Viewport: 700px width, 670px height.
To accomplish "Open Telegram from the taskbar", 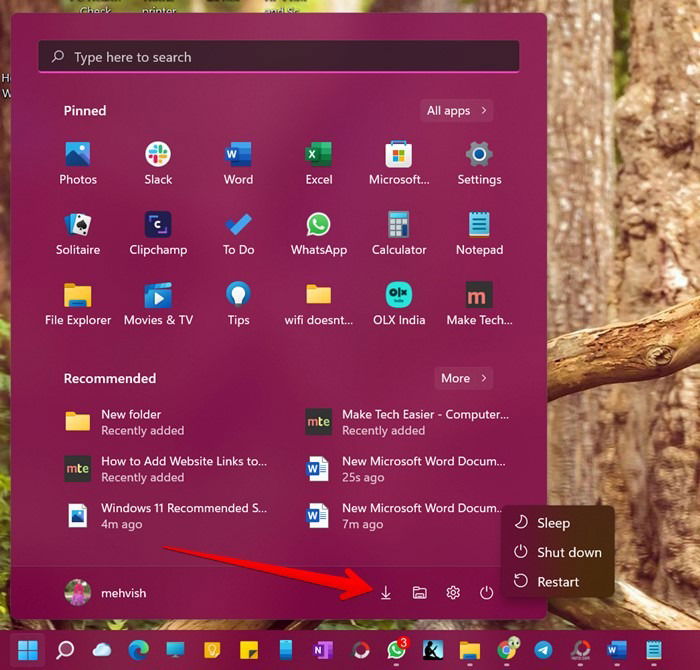I will coord(543,650).
